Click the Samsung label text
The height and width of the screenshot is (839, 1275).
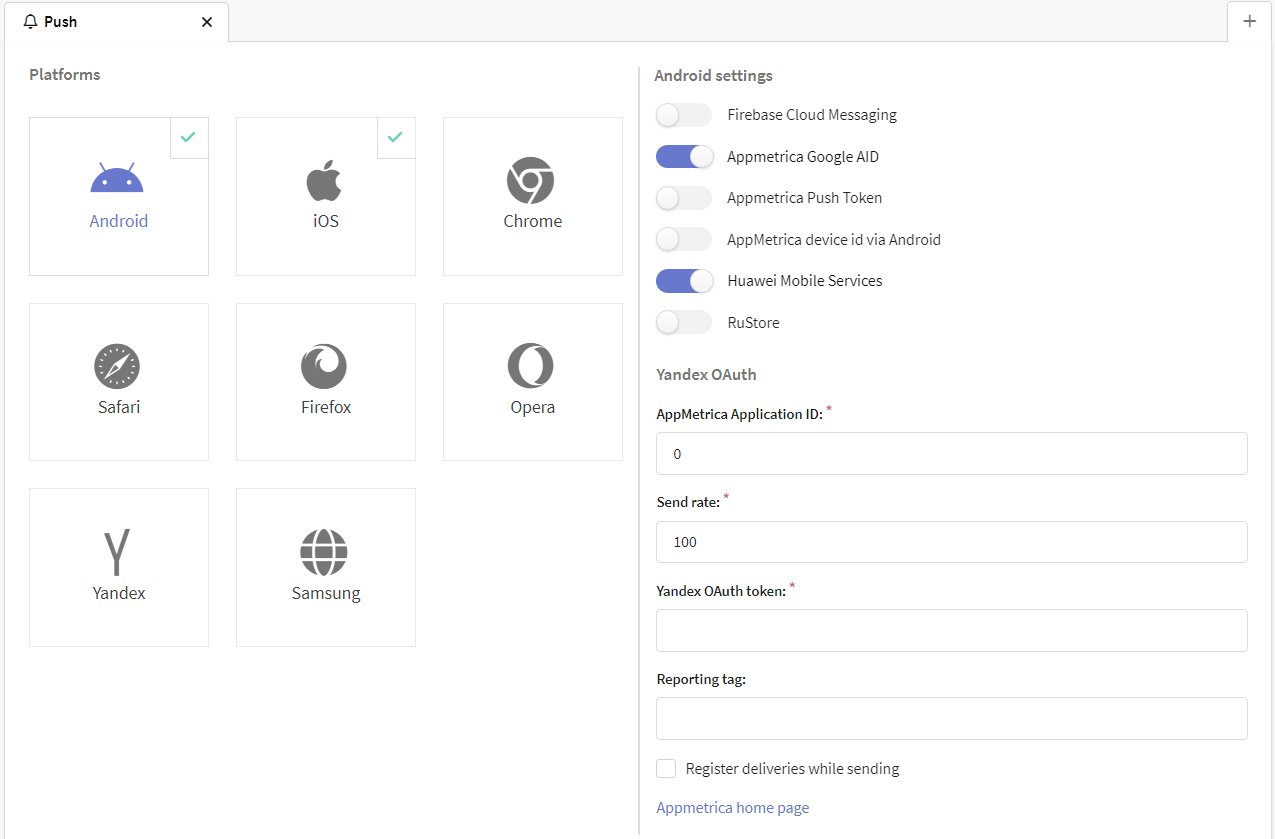[326, 593]
